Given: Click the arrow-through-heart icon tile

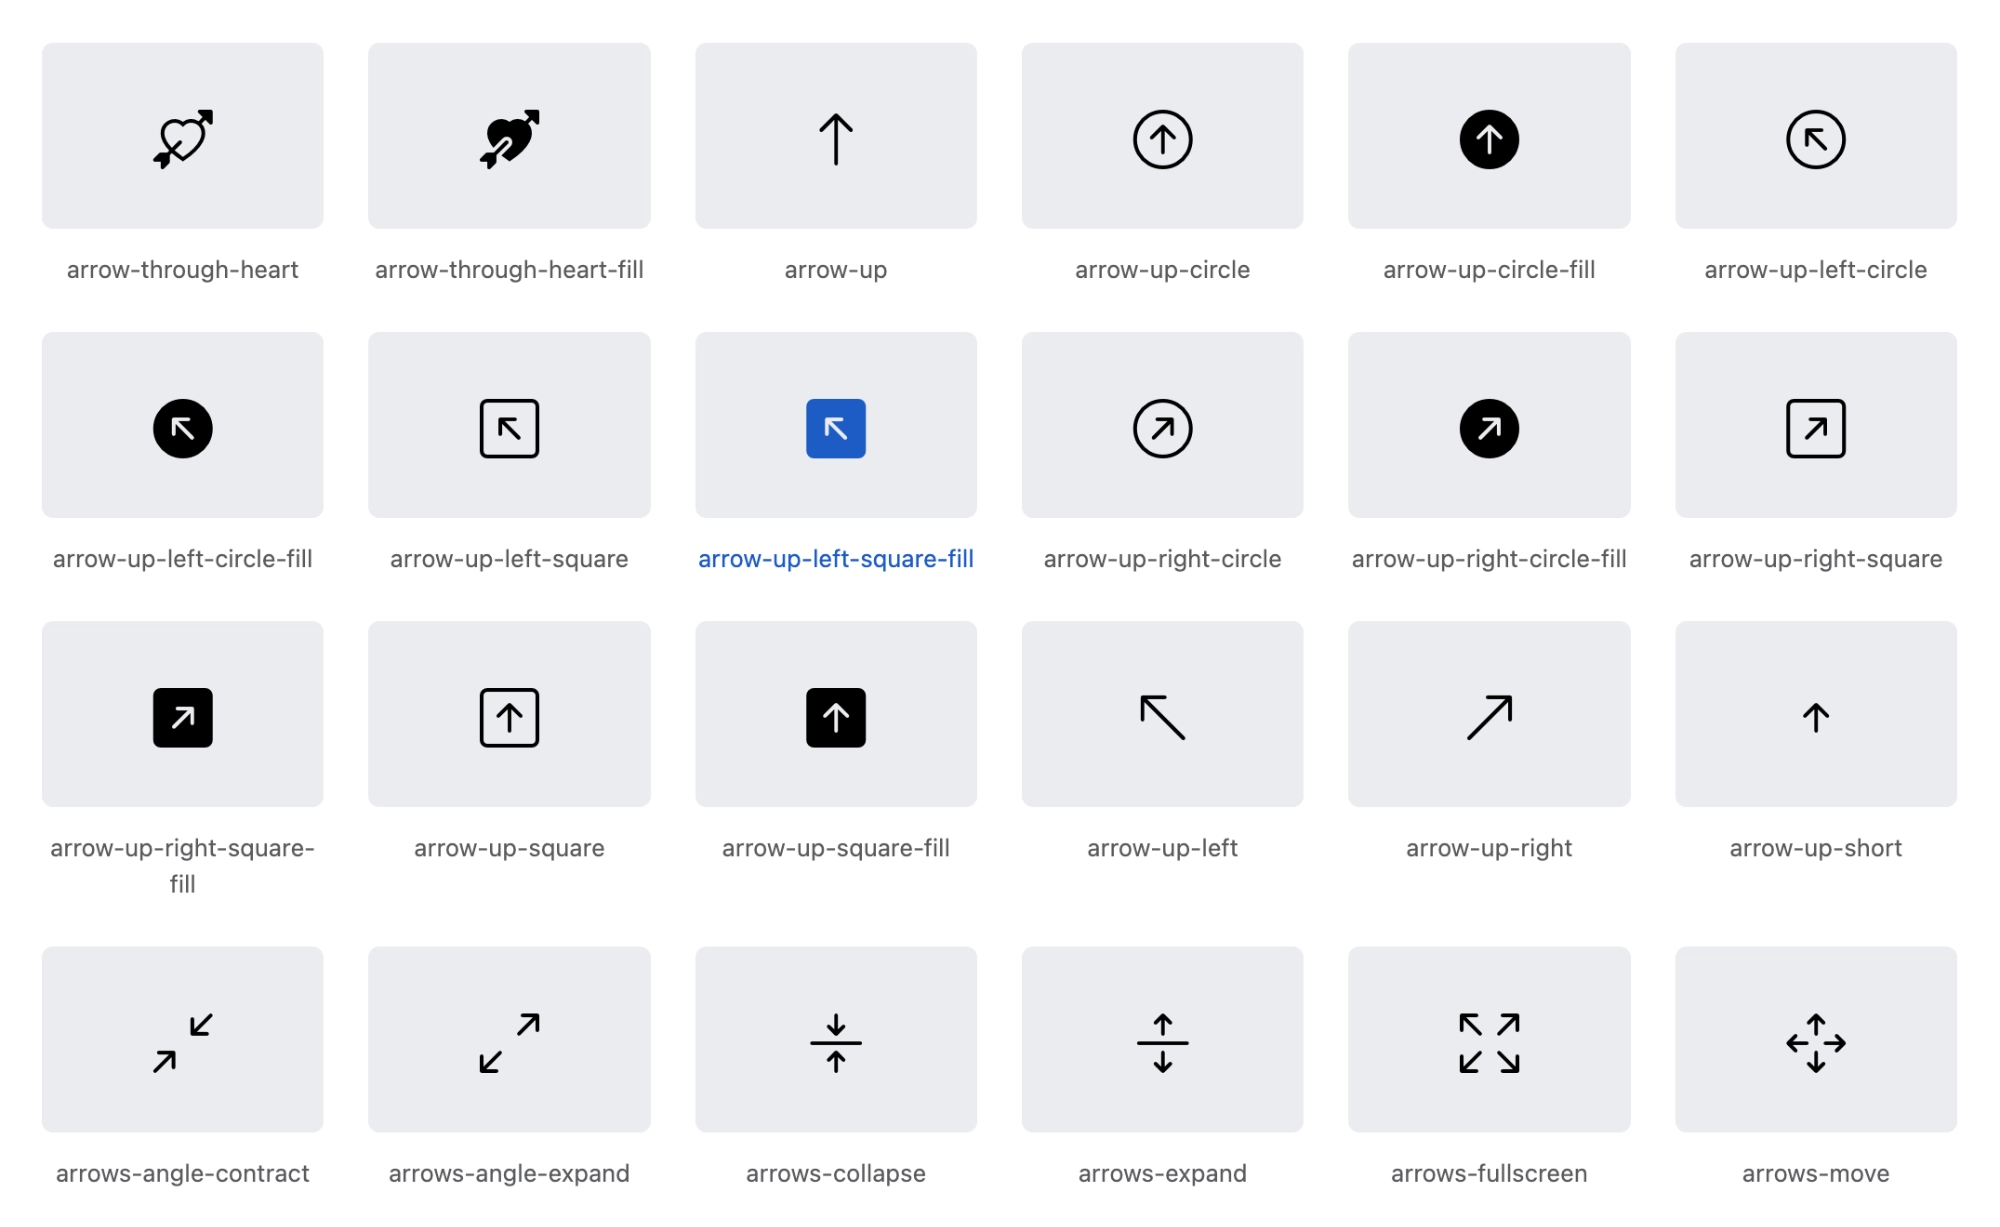Looking at the screenshot, I should pyautogui.click(x=182, y=136).
